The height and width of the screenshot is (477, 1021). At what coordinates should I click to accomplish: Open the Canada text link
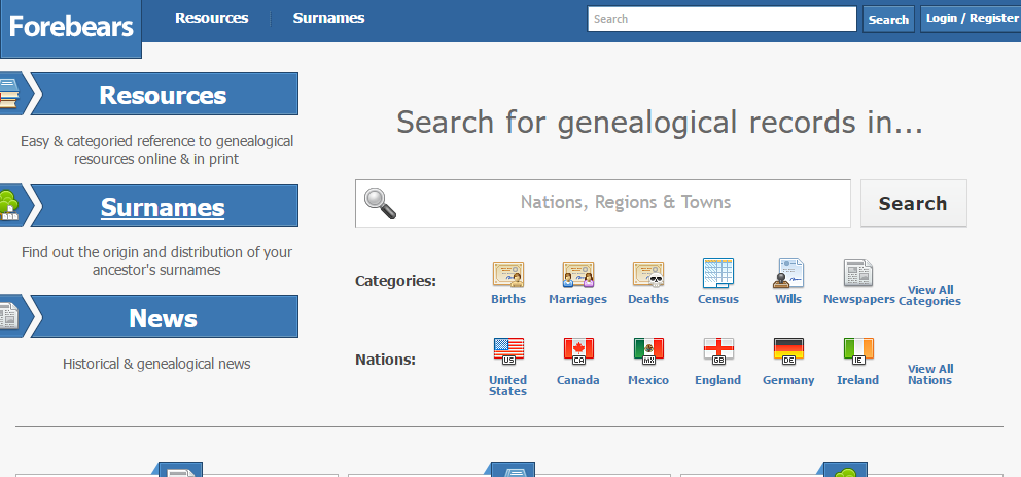click(x=578, y=380)
